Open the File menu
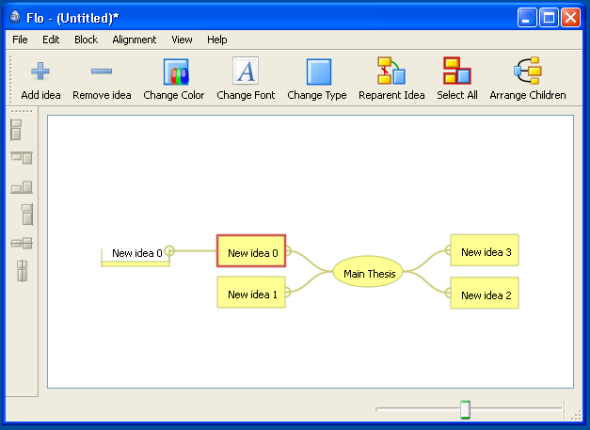 click(20, 40)
